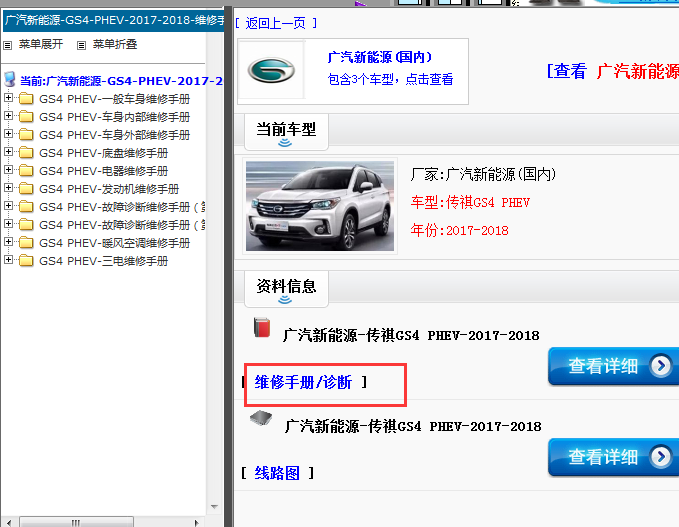The image size is (679, 527).
Task: Click folder icon of 三电维修手册
Action: click(x=26, y=261)
